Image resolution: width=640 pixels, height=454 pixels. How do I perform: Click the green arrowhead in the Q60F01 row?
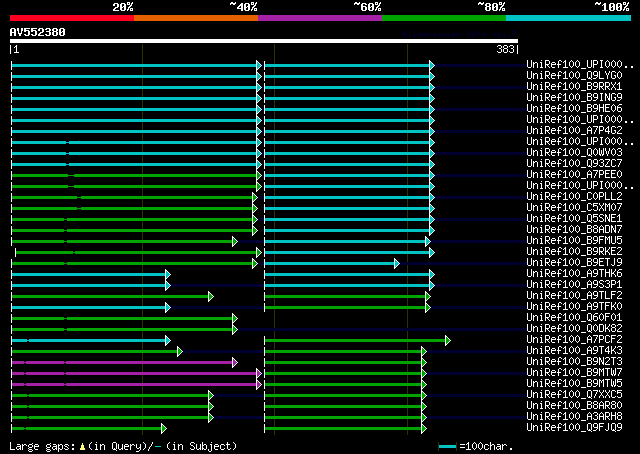click(x=235, y=318)
